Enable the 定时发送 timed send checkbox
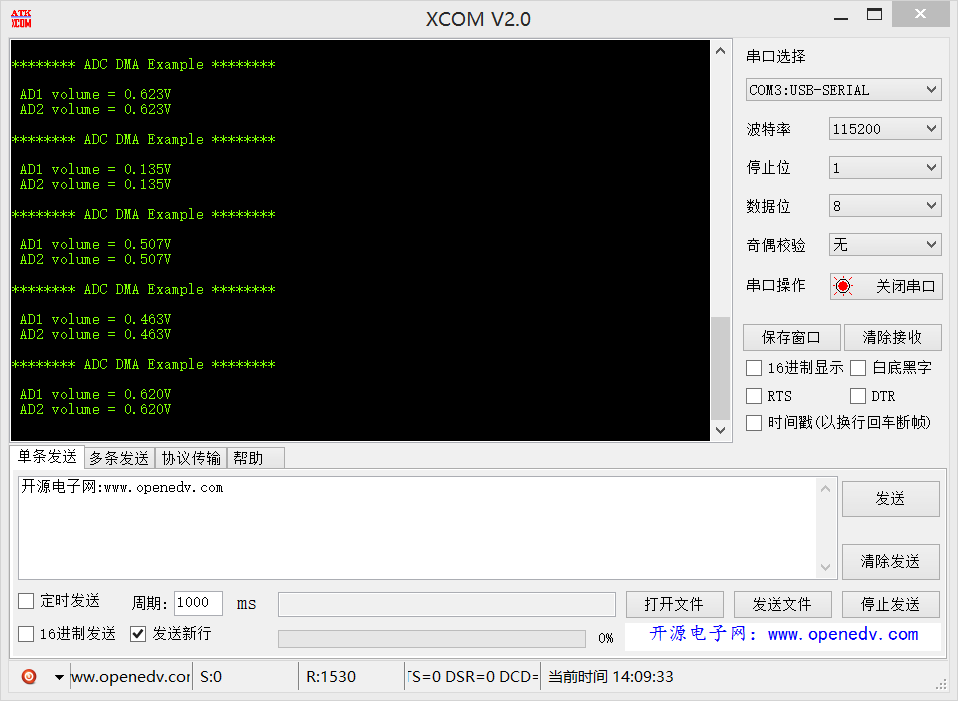The height and width of the screenshot is (701, 958). click(x=26, y=601)
